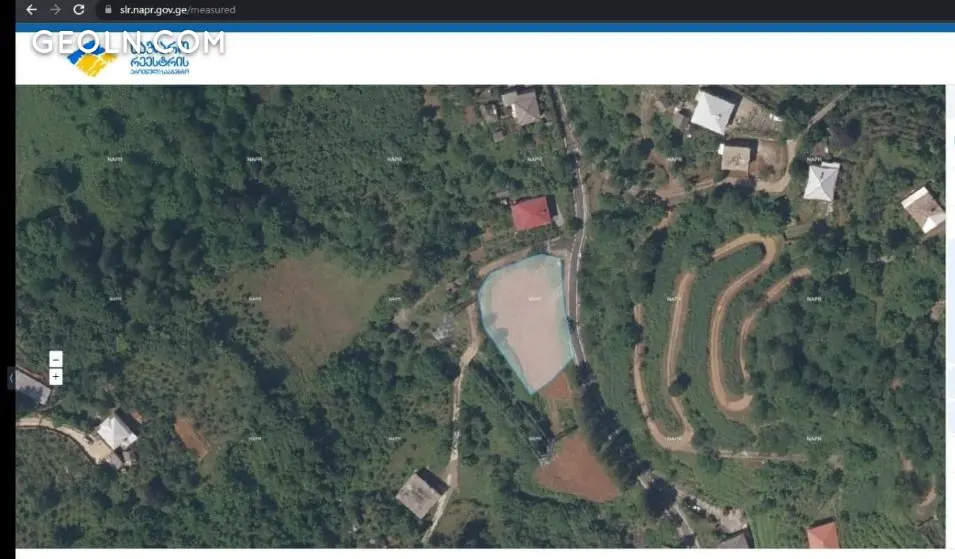Click the orange-roofed building at bottom right

point(823,535)
